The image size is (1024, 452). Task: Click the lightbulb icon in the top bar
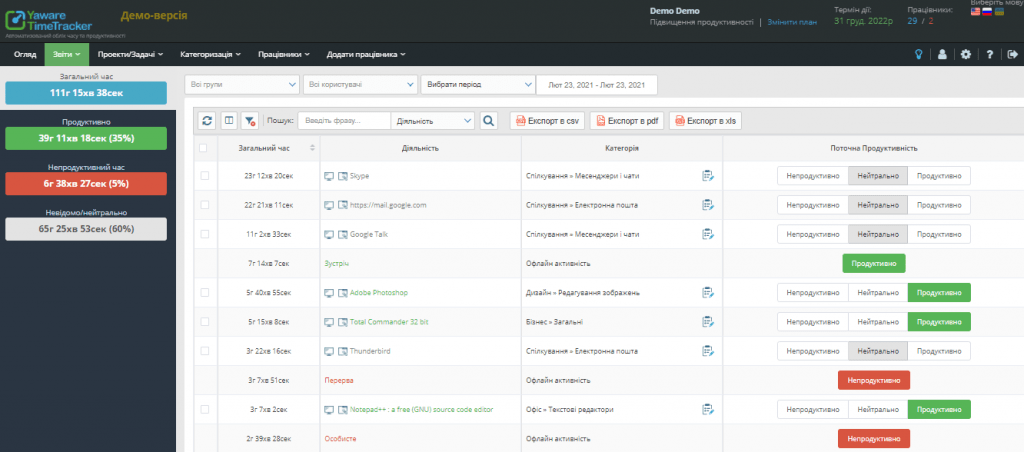click(x=919, y=54)
